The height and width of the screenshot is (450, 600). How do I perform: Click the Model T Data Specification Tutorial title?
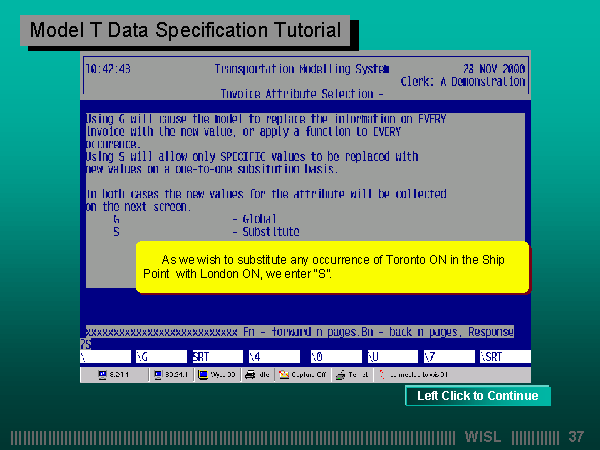pos(186,31)
